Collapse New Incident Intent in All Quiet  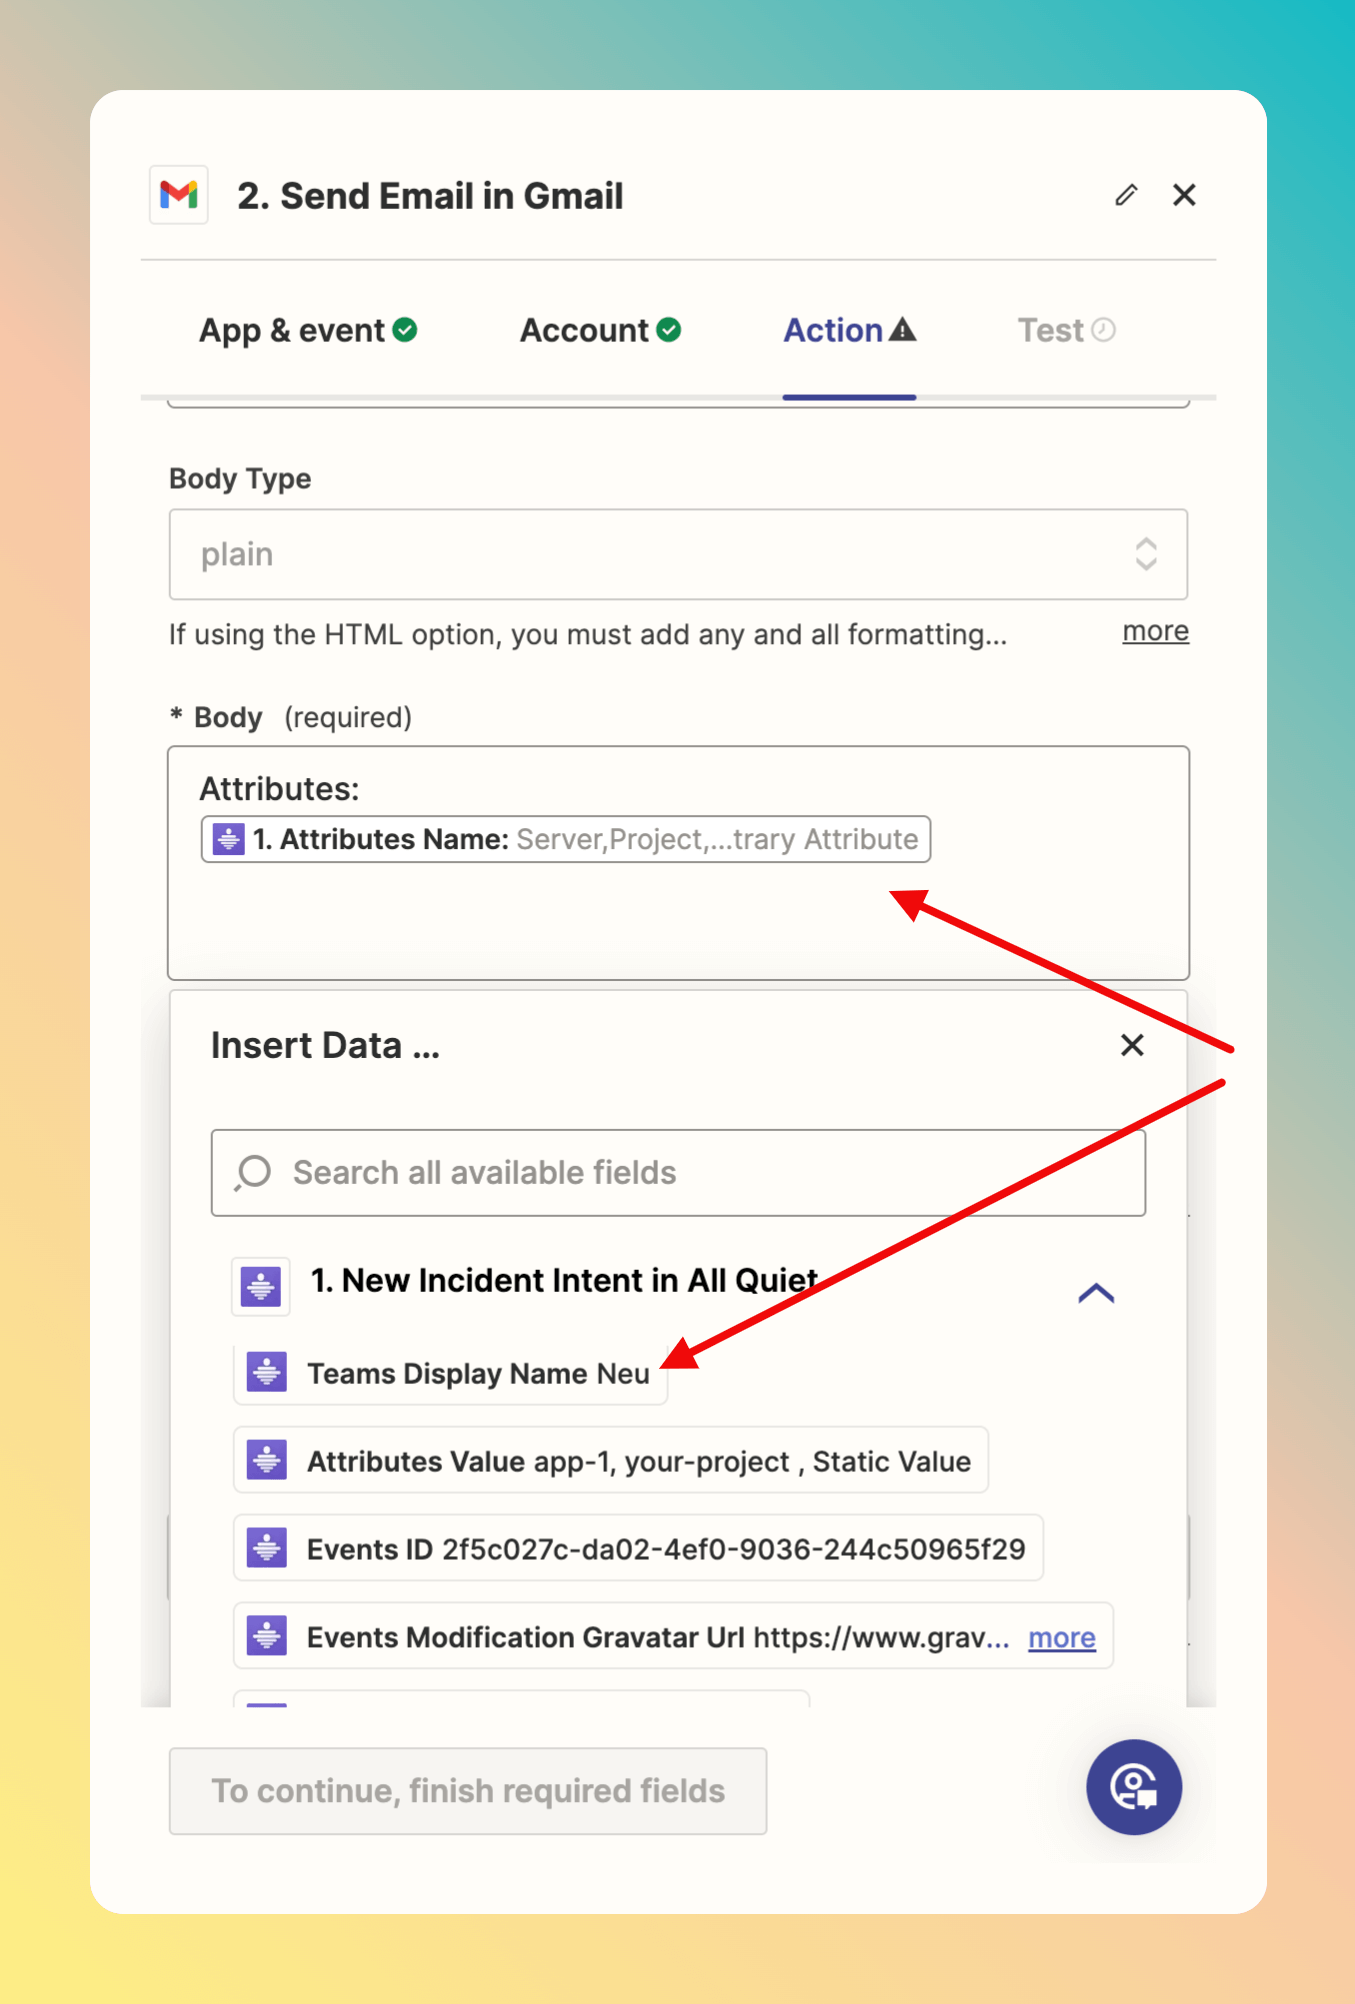tap(1096, 1293)
